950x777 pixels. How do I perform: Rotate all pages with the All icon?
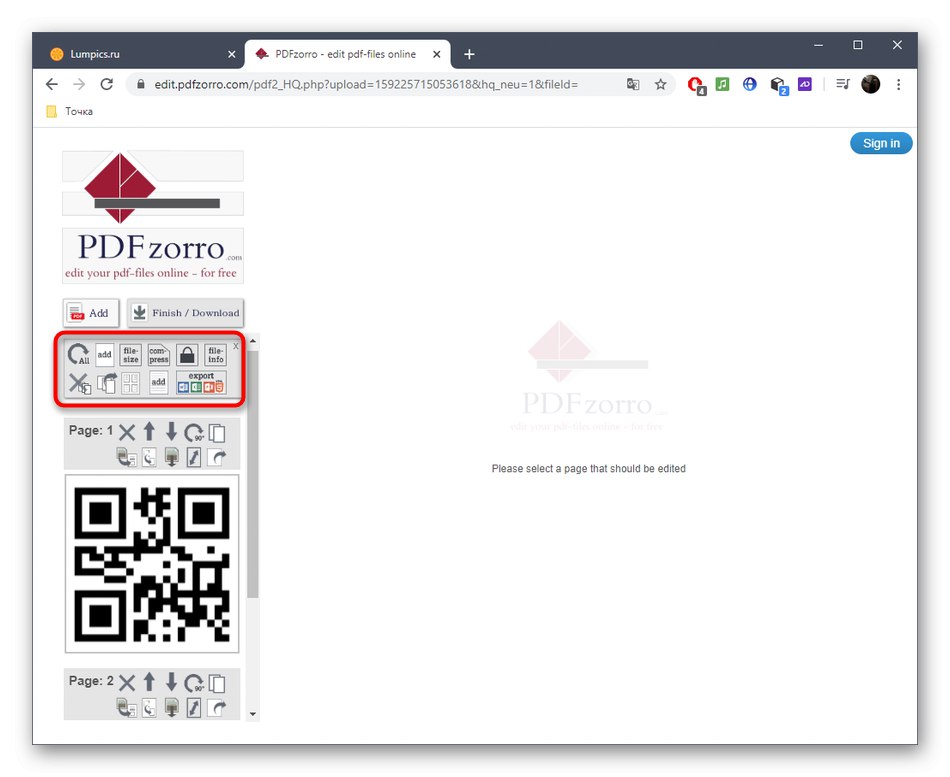click(x=78, y=354)
